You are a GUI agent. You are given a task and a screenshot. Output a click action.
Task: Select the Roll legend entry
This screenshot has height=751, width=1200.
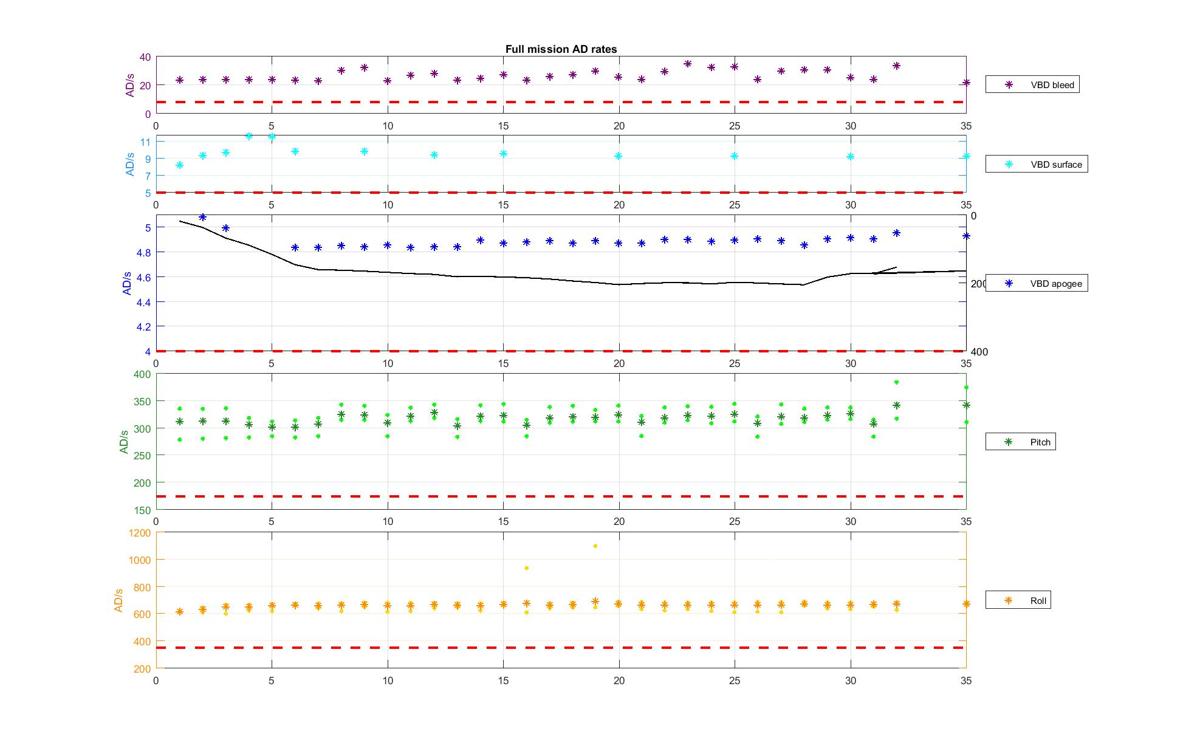1018,601
